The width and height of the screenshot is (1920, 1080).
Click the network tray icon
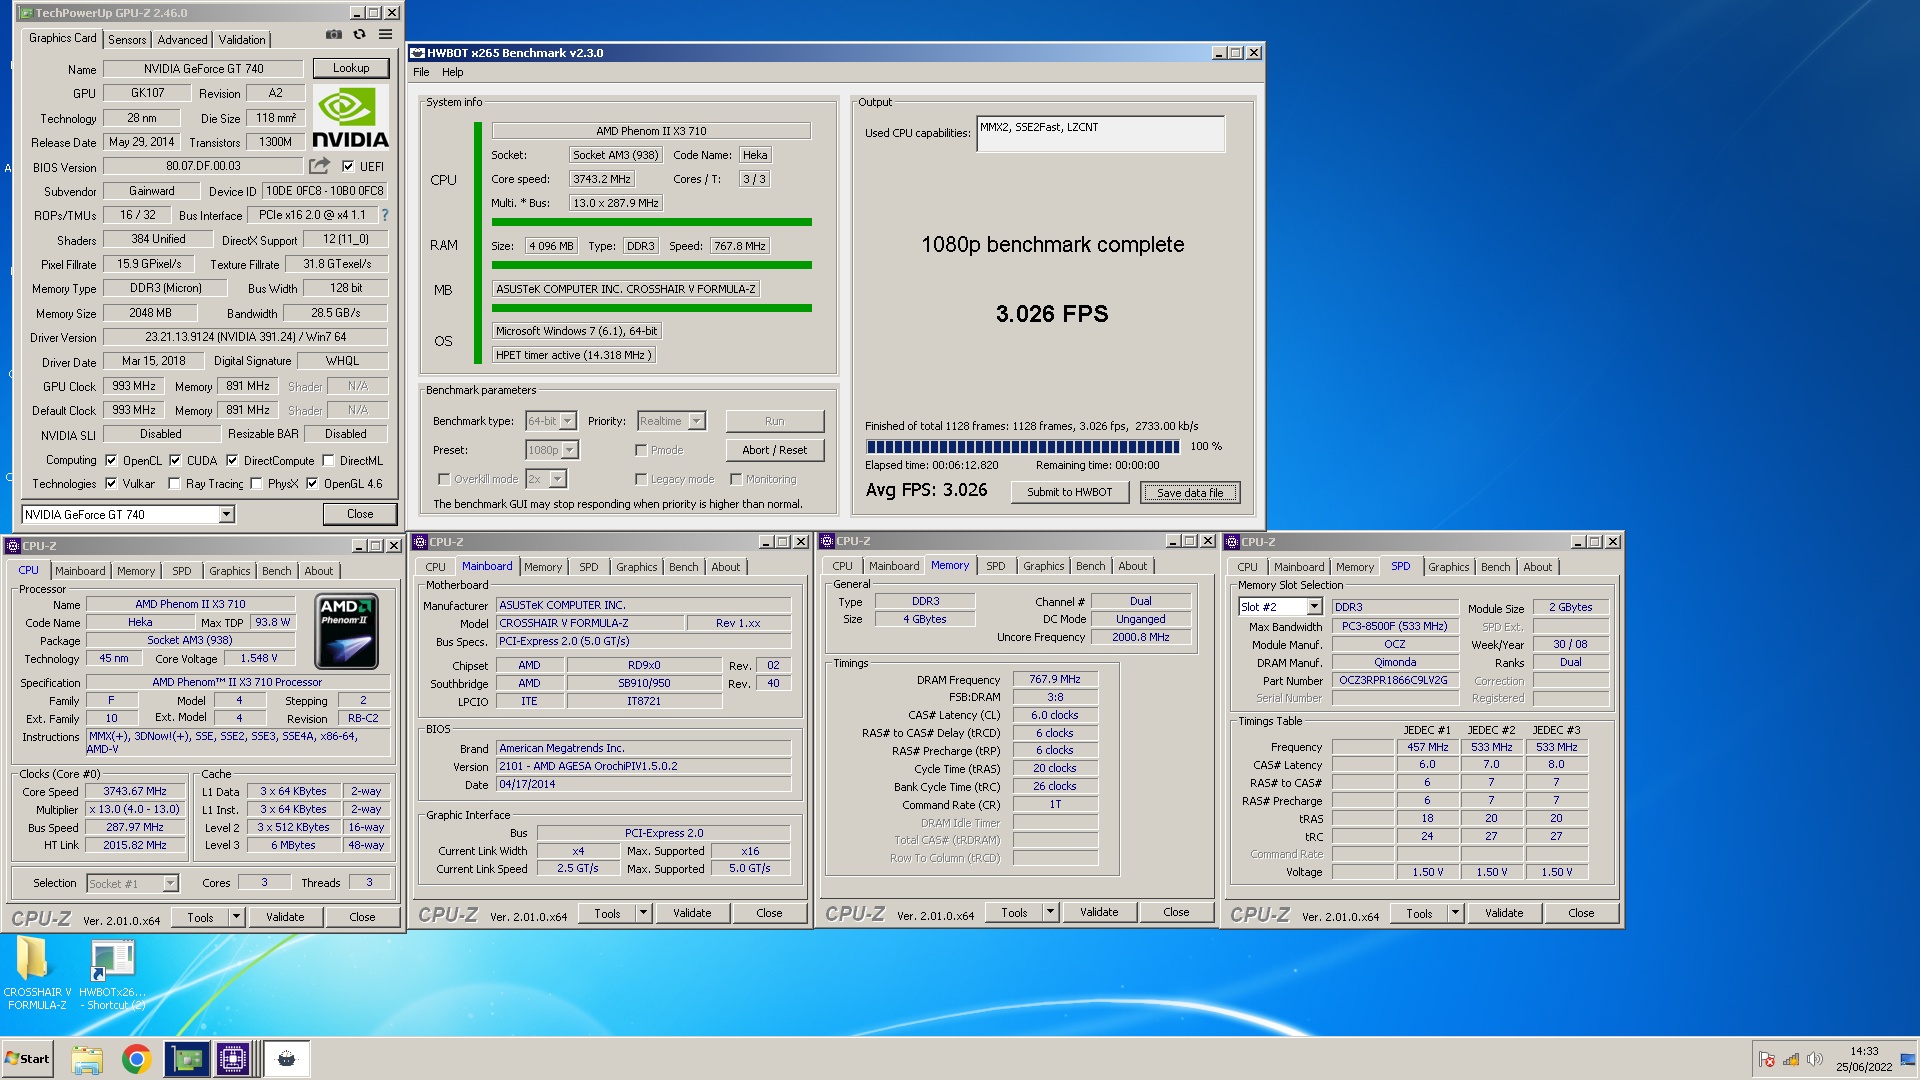pyautogui.click(x=1791, y=1059)
